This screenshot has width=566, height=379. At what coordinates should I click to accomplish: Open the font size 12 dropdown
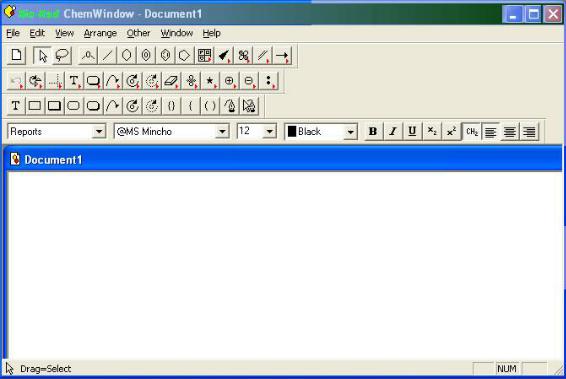[x=270, y=131]
